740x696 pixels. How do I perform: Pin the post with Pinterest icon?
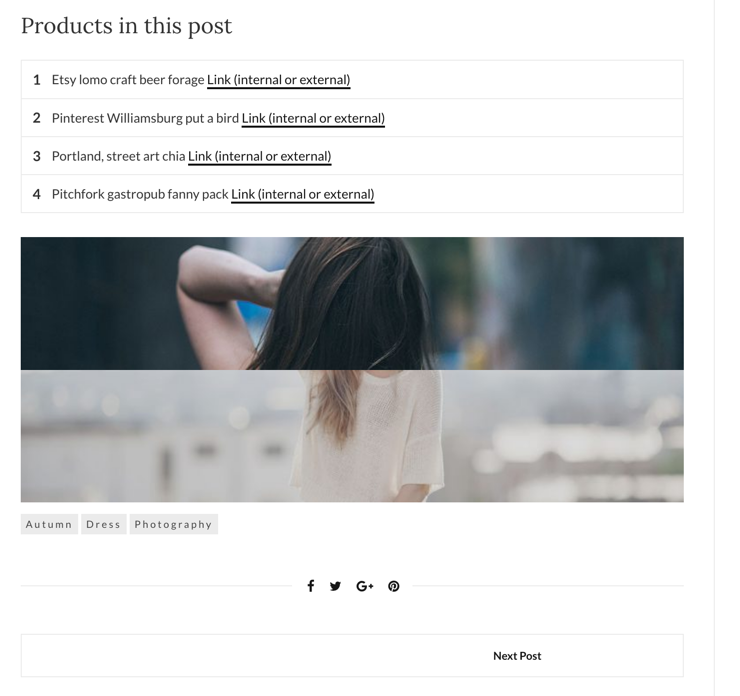tap(394, 586)
